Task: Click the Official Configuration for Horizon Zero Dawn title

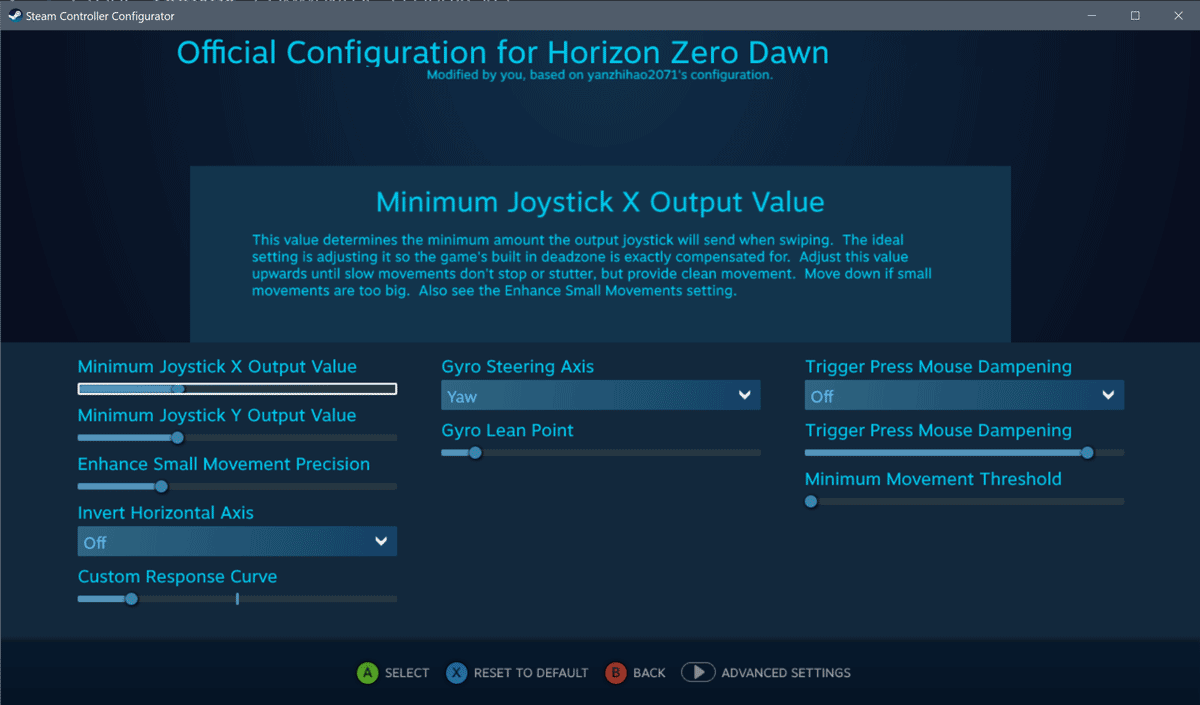Action: (x=503, y=52)
